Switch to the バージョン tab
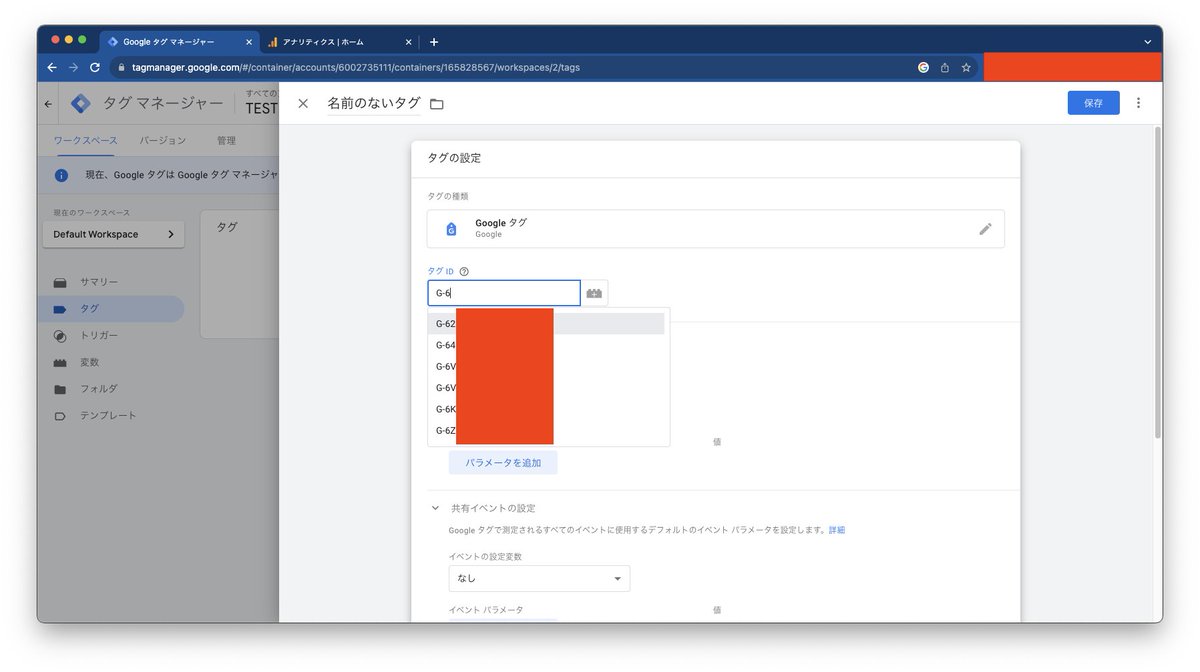Viewport: 1200px width, 672px height. coord(163,141)
